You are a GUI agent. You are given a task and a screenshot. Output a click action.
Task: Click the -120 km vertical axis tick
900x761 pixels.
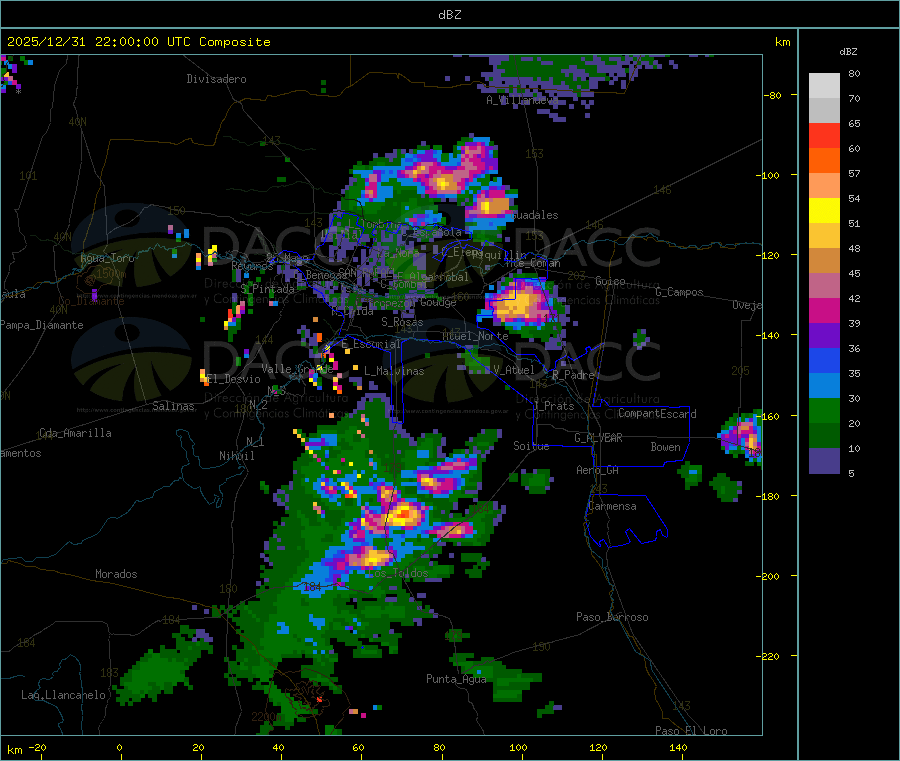(x=770, y=255)
